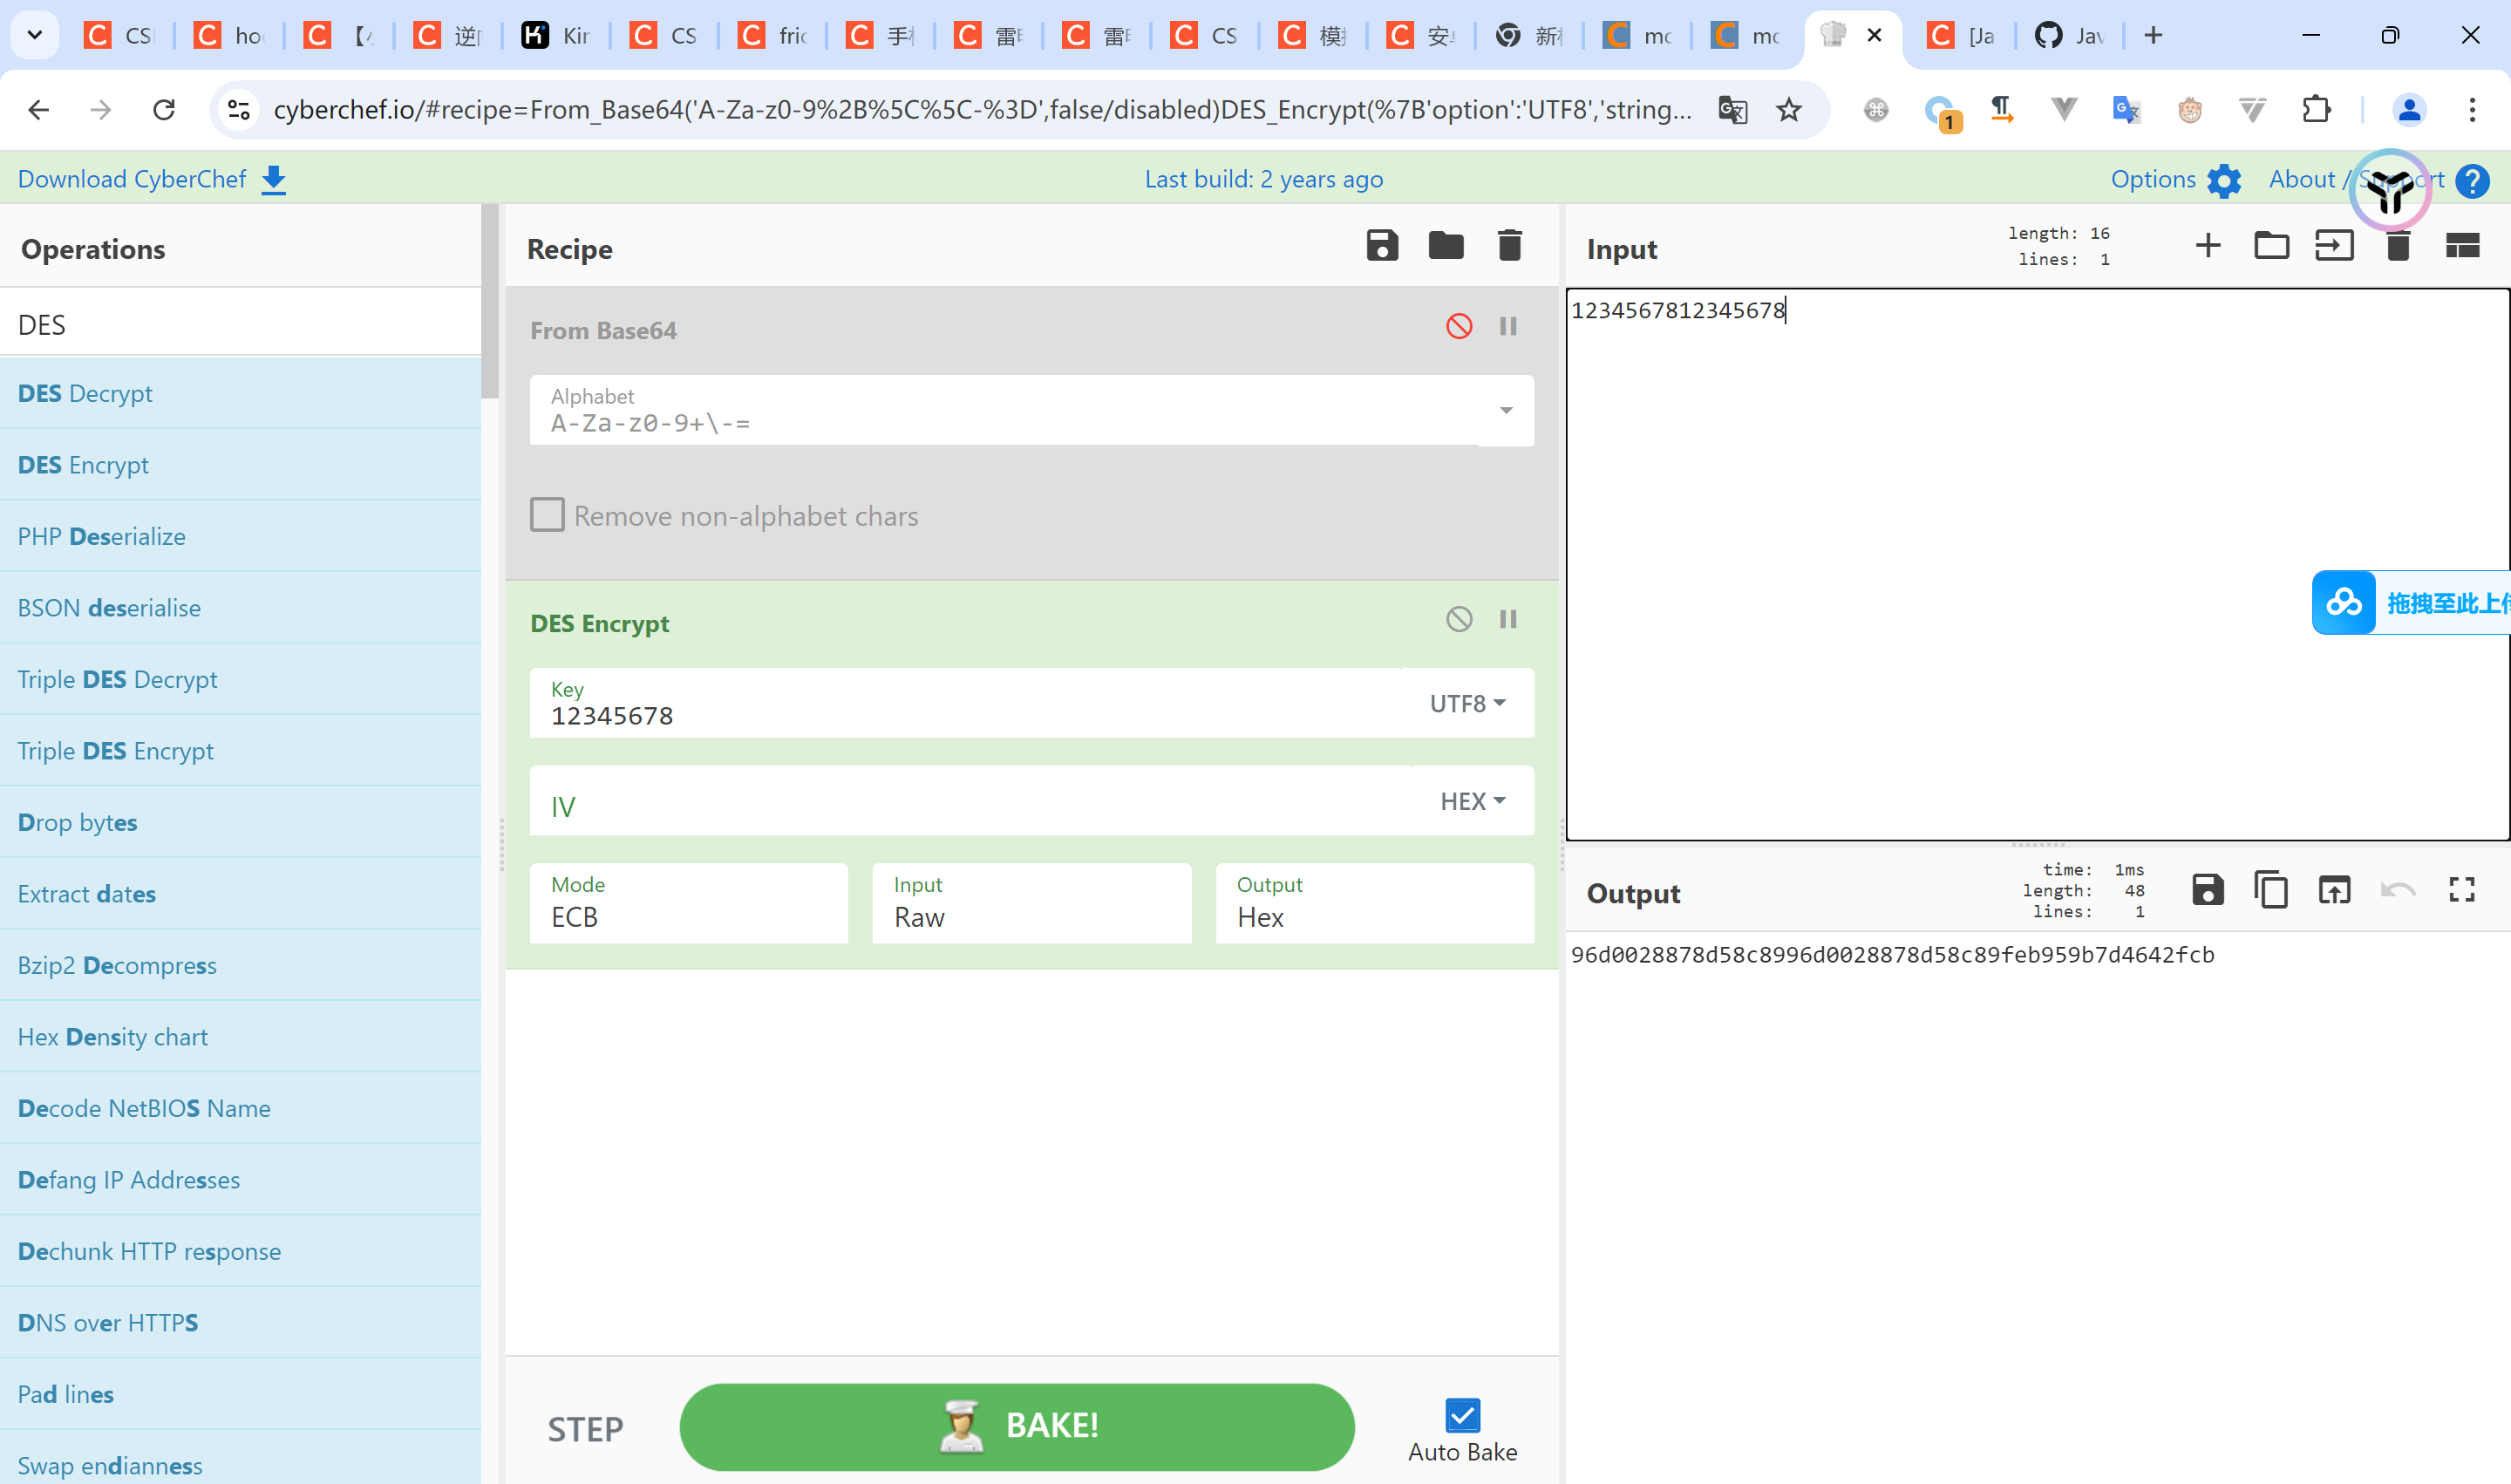The height and width of the screenshot is (1484, 2511).
Task: Click the cloud upload floating widget
Action: tap(2411, 602)
